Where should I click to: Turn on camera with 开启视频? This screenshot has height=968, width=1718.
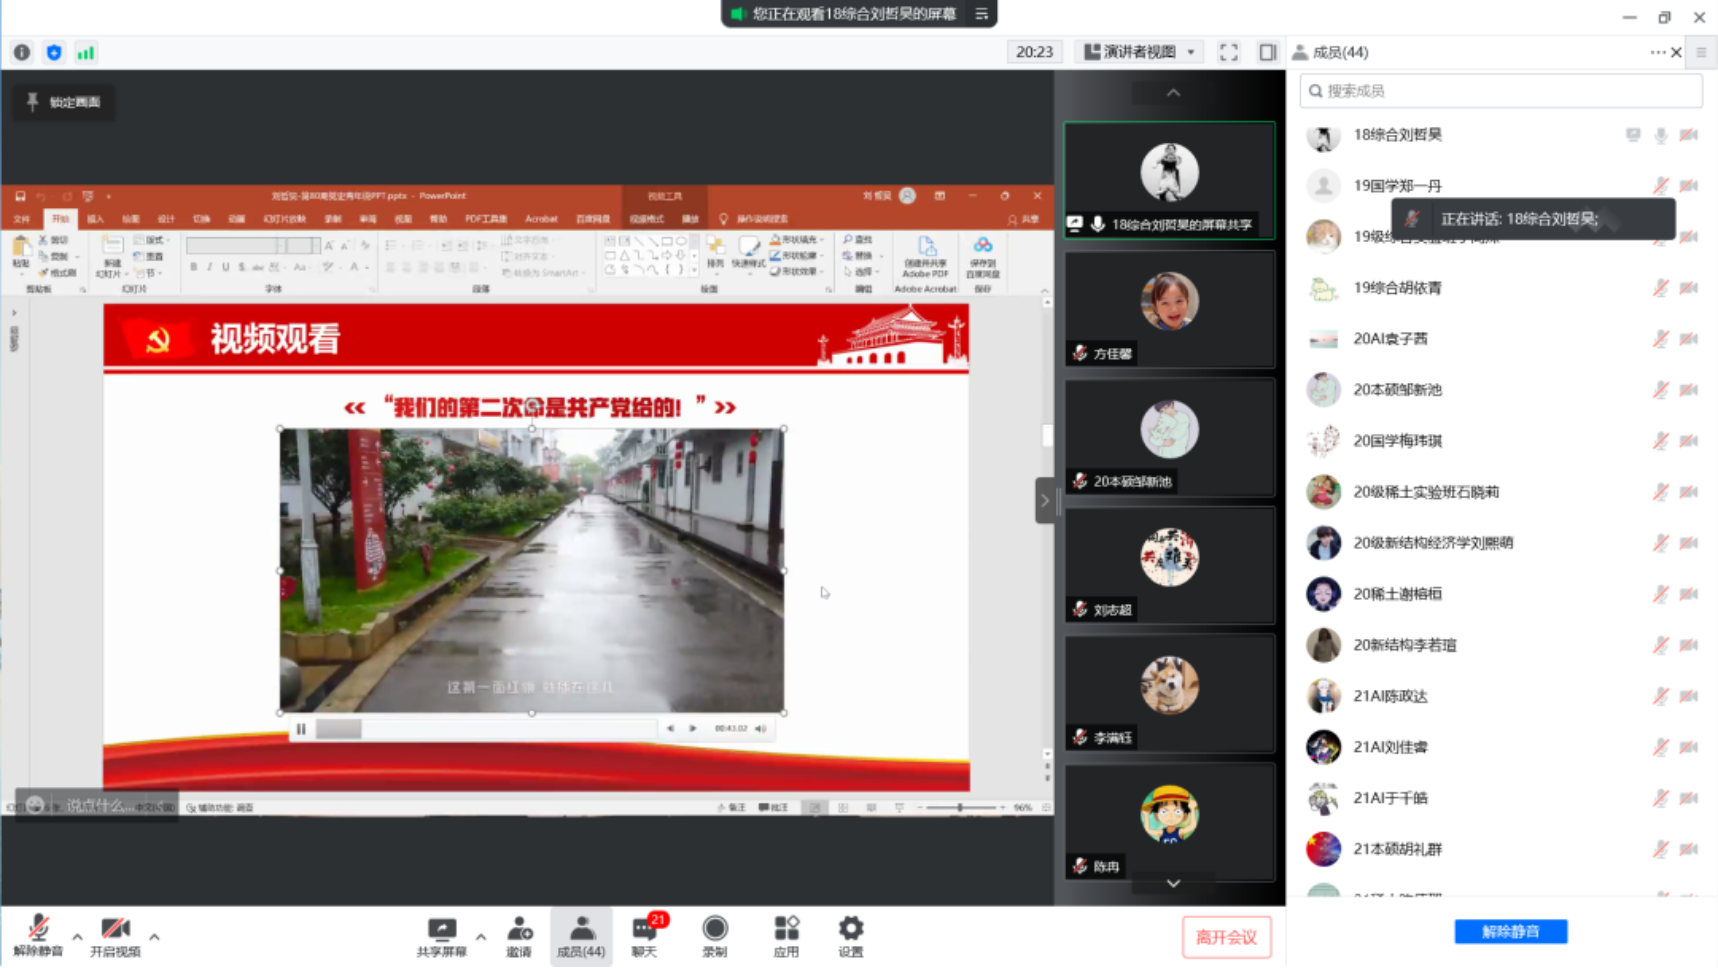(x=115, y=936)
